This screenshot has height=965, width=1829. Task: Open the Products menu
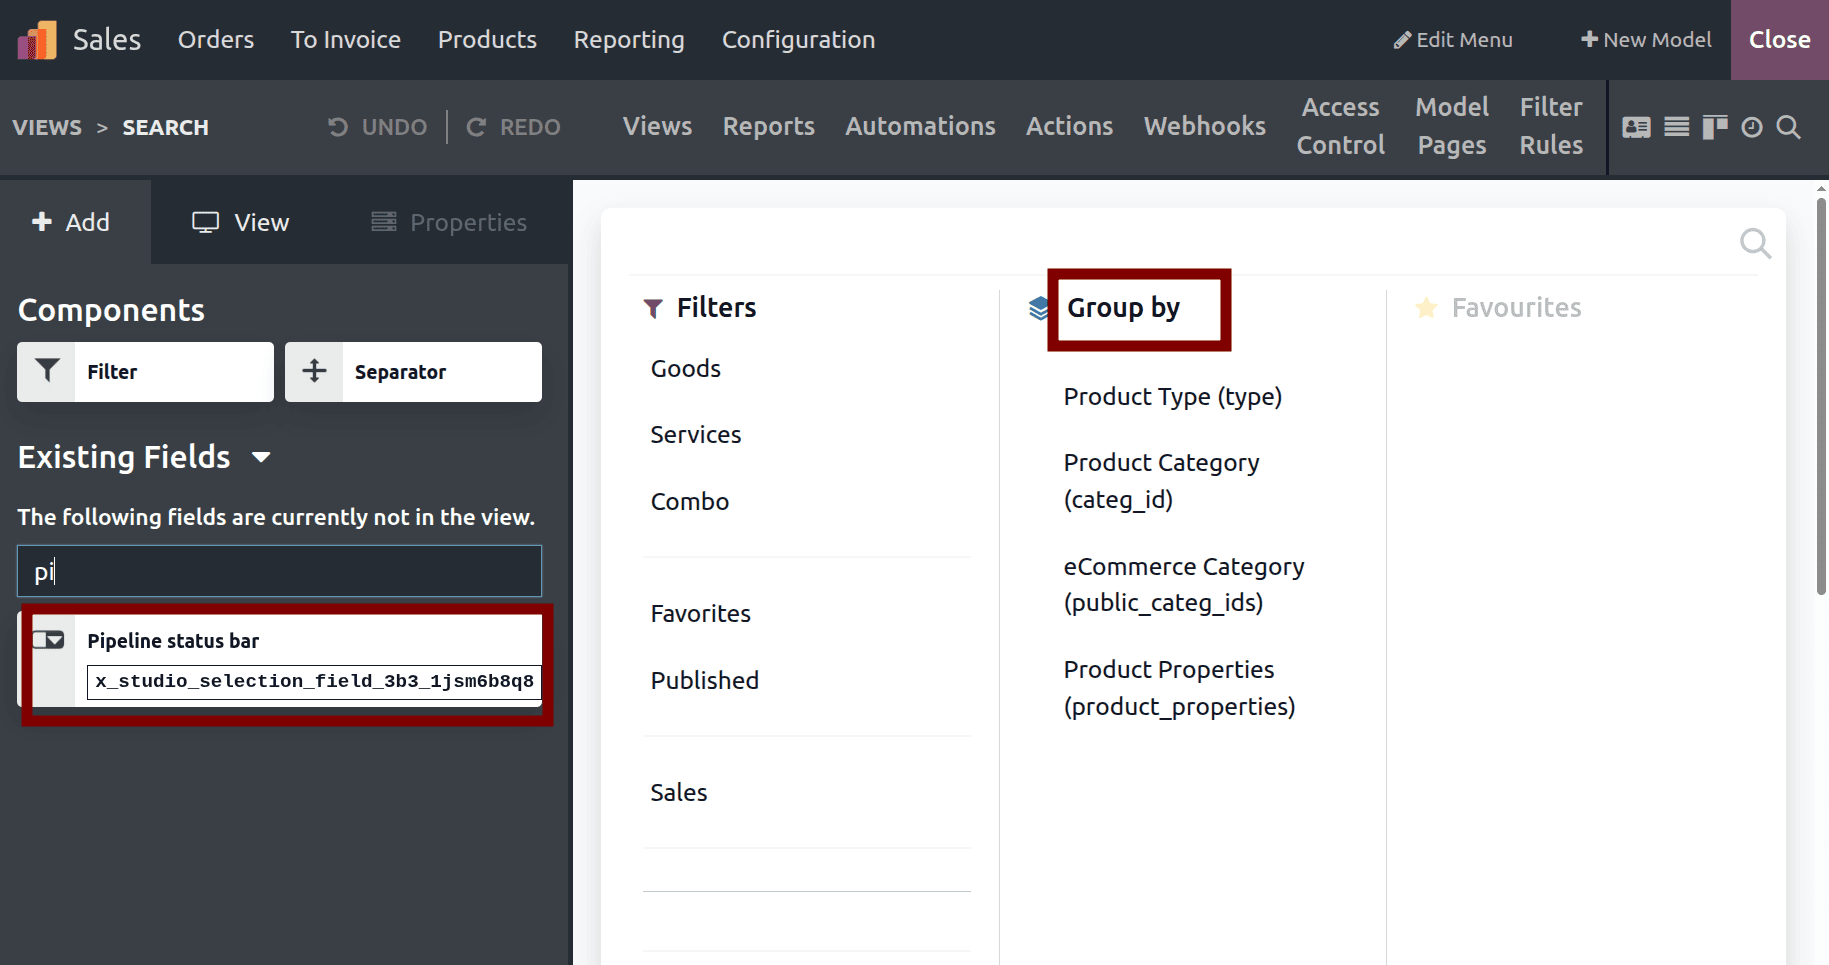[487, 40]
